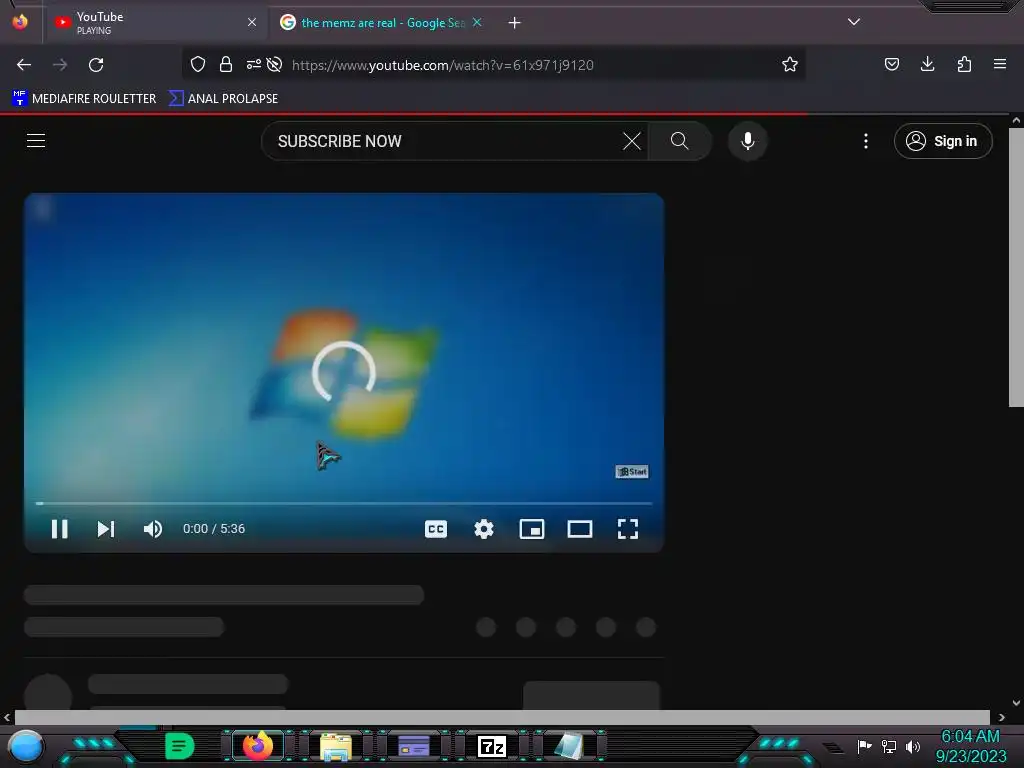The width and height of the screenshot is (1024, 768).
Task: Open YouTube hamburger guide menu
Action: pos(36,140)
